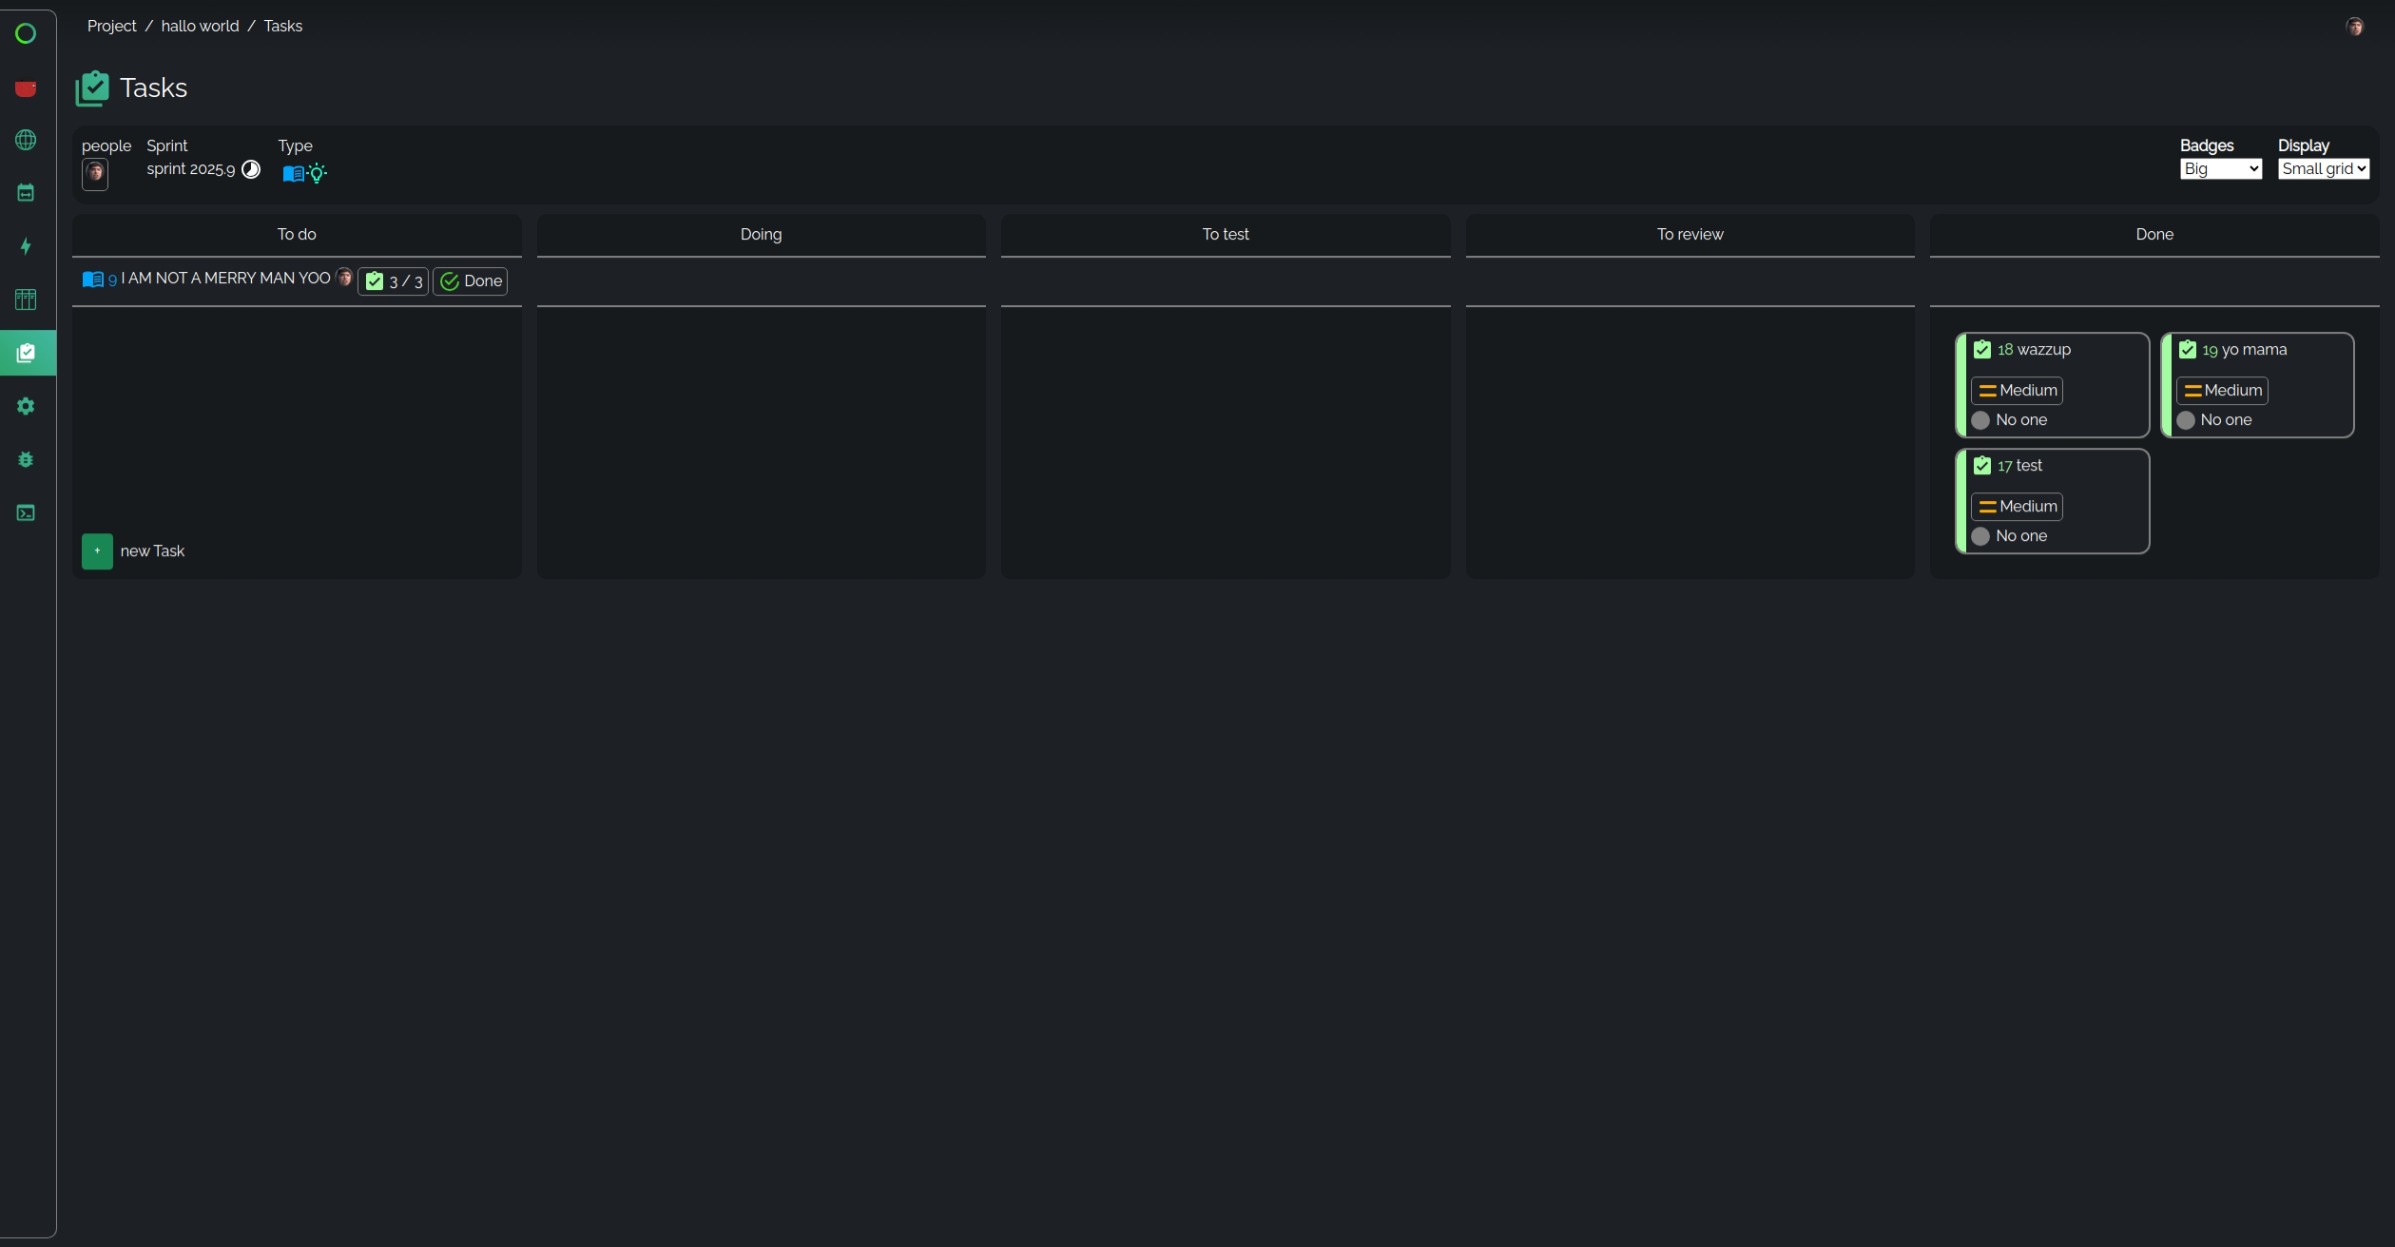Click the calendar sprint icon in sidebar
The width and height of the screenshot is (2395, 1247).
pos(26,193)
